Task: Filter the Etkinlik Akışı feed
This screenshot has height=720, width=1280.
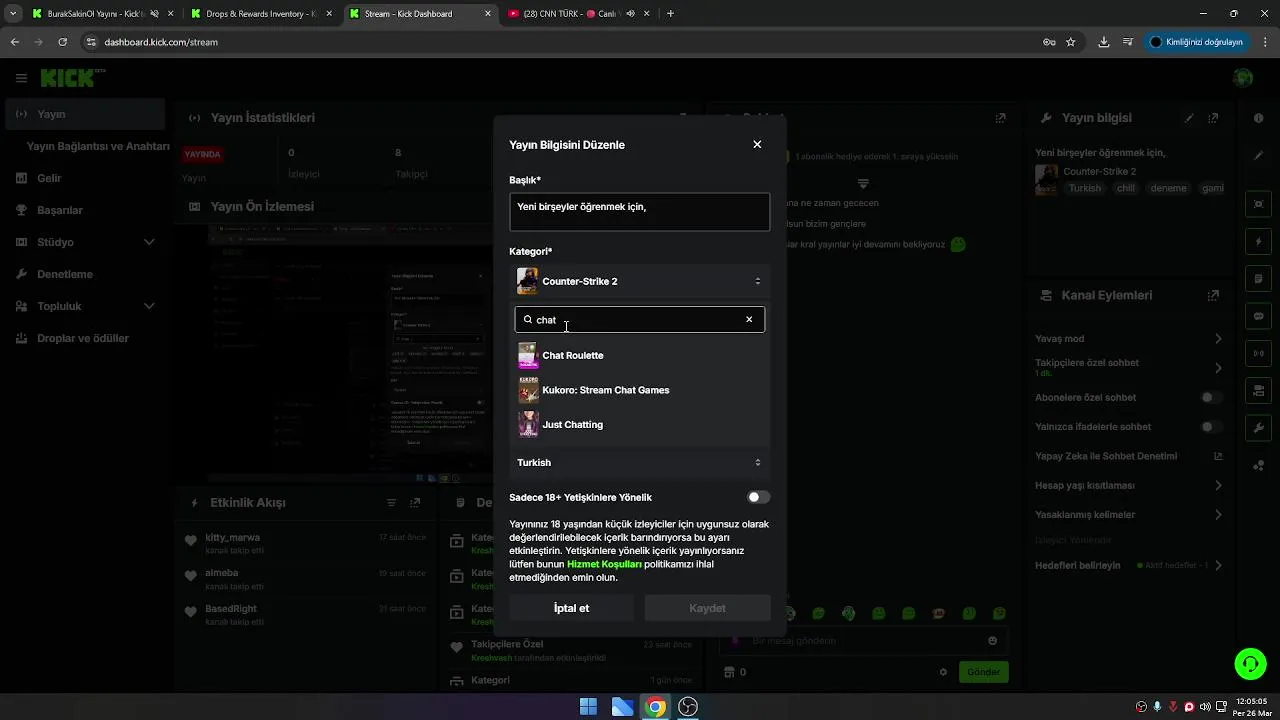Action: pos(392,503)
